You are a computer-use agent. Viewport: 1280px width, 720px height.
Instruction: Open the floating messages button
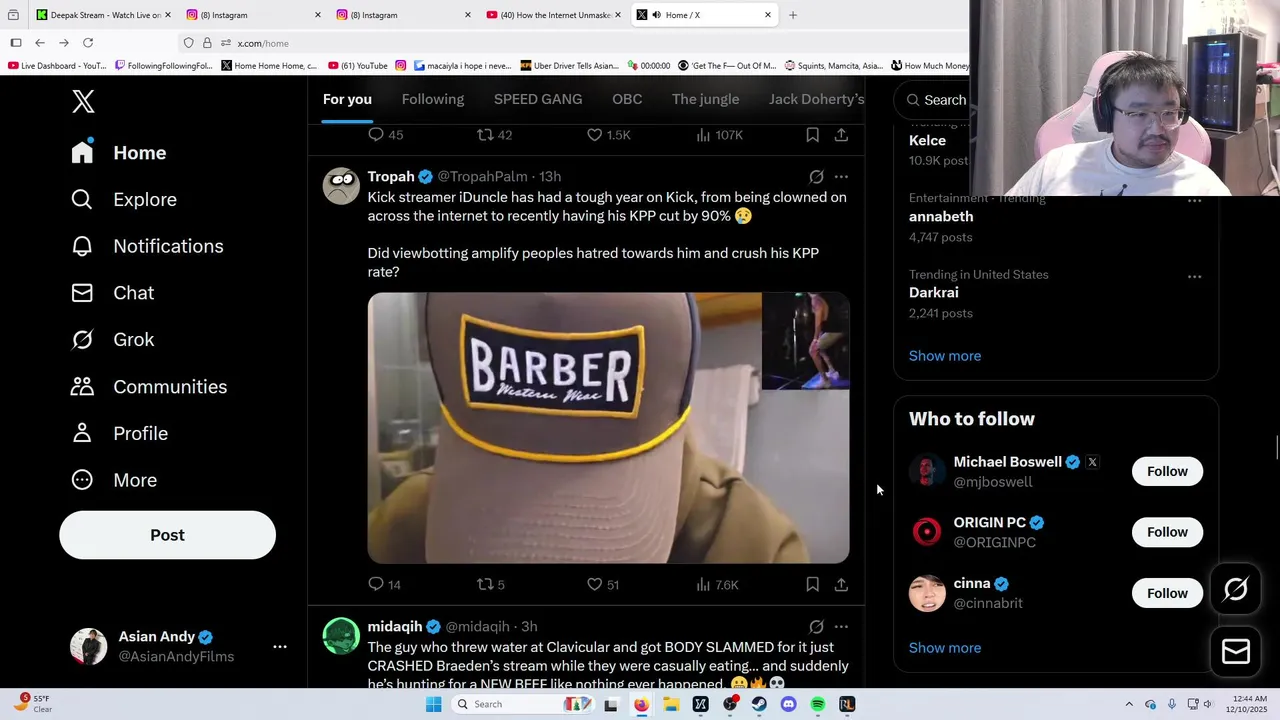click(x=1236, y=651)
